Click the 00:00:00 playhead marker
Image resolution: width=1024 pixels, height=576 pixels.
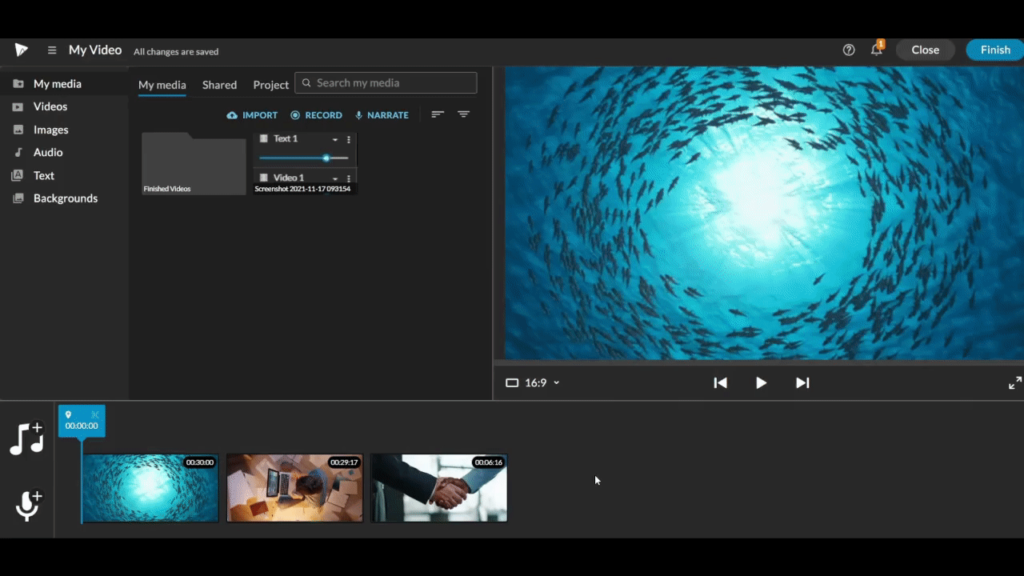coord(82,421)
